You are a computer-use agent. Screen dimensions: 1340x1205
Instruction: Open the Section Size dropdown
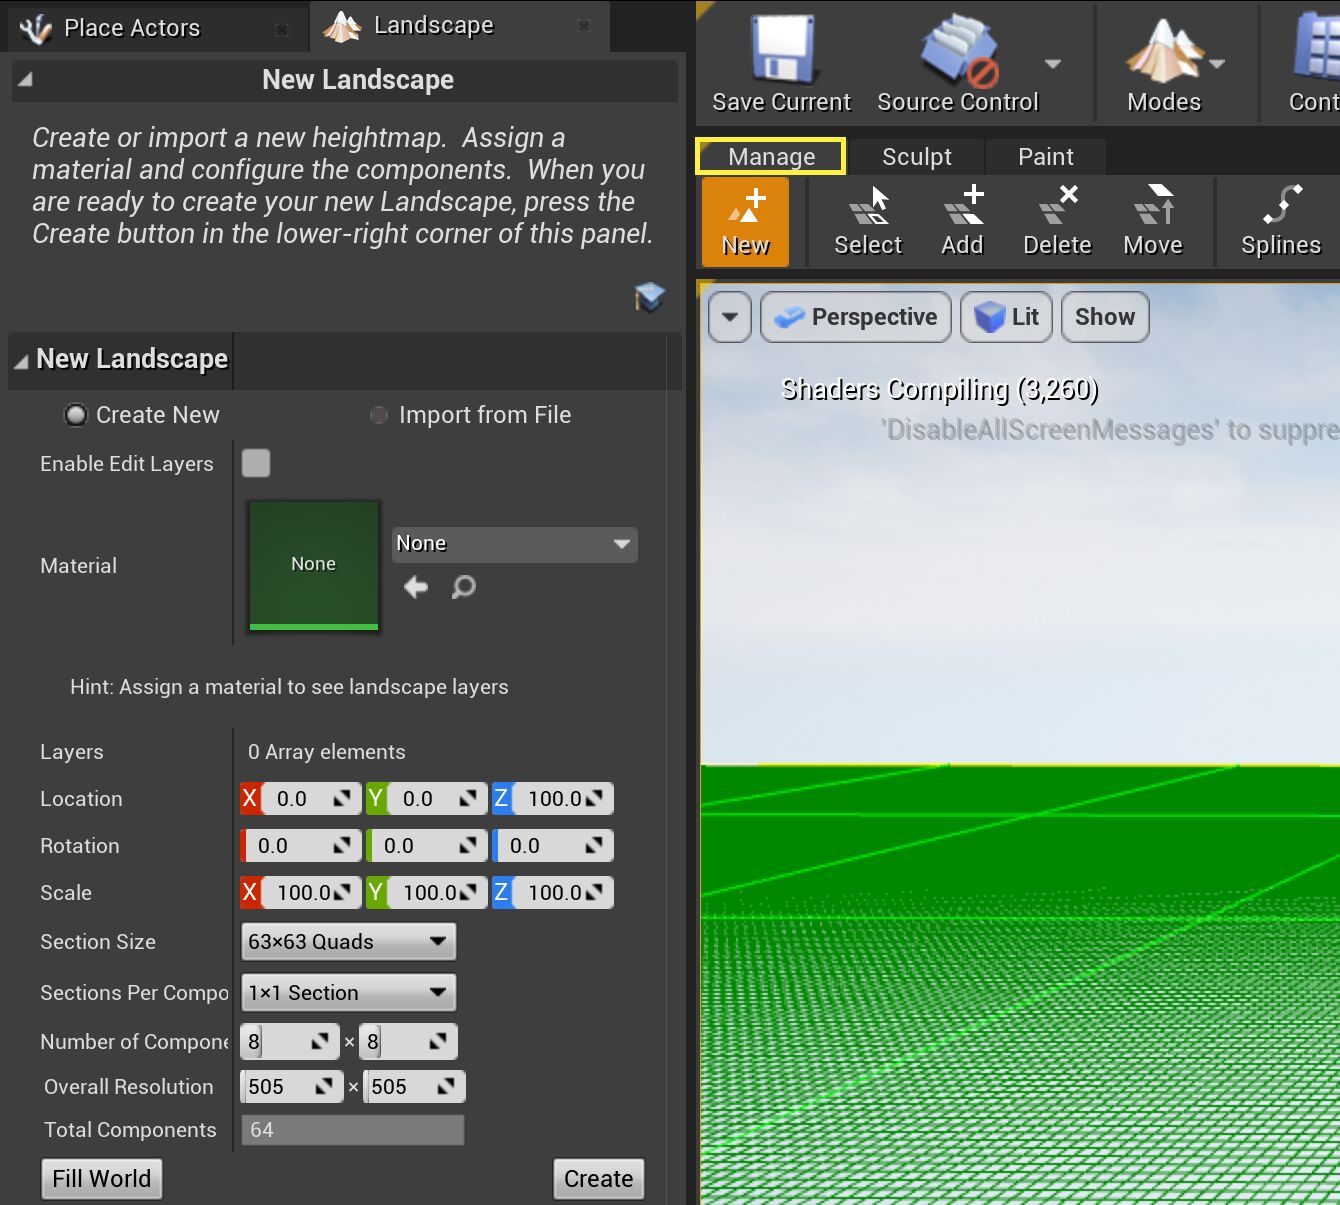click(348, 942)
